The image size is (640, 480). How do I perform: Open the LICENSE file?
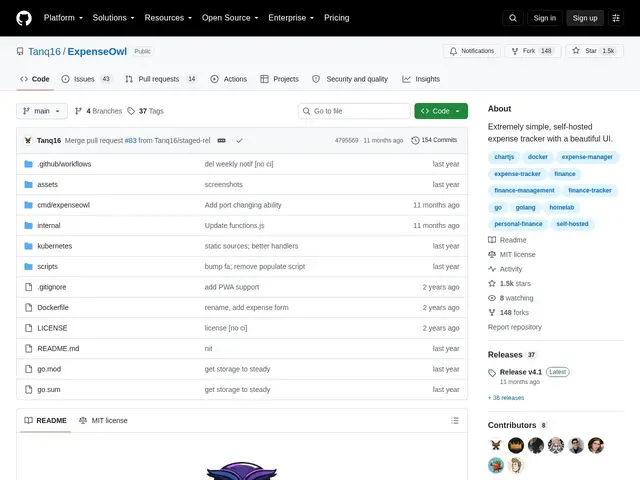[x=52, y=328]
